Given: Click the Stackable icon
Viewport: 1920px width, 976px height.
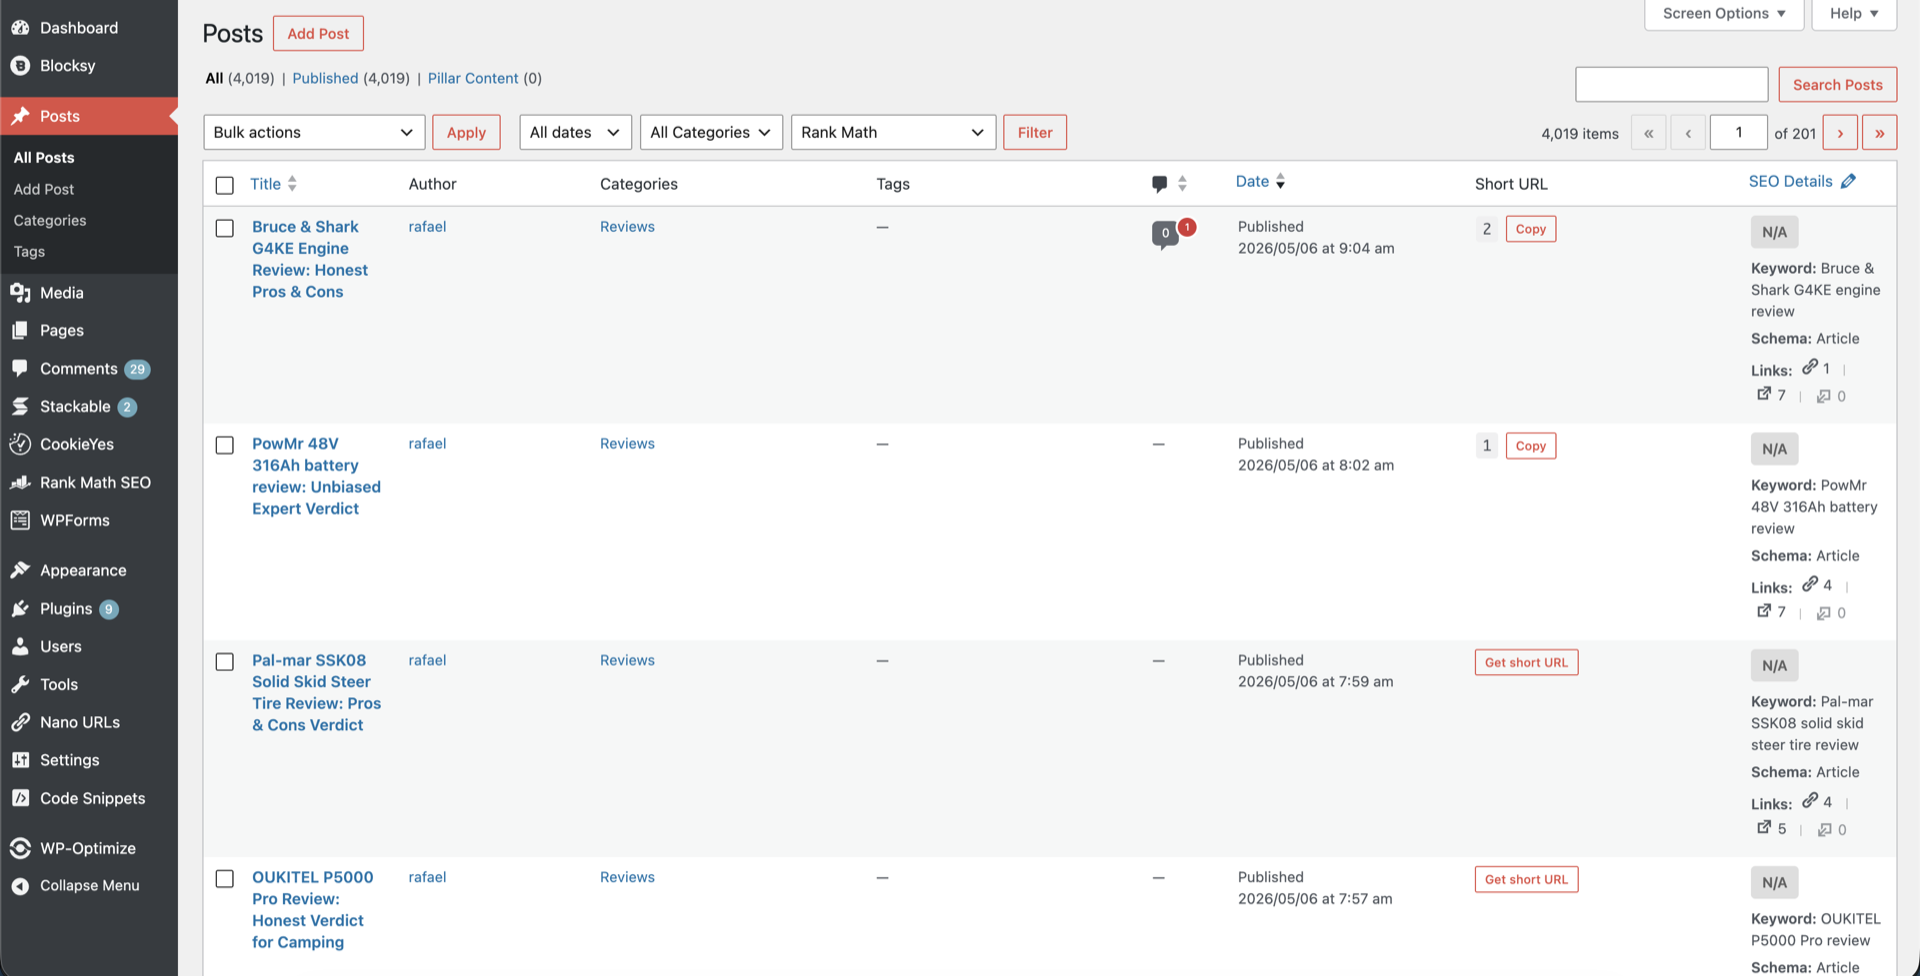Looking at the screenshot, I should coord(20,407).
